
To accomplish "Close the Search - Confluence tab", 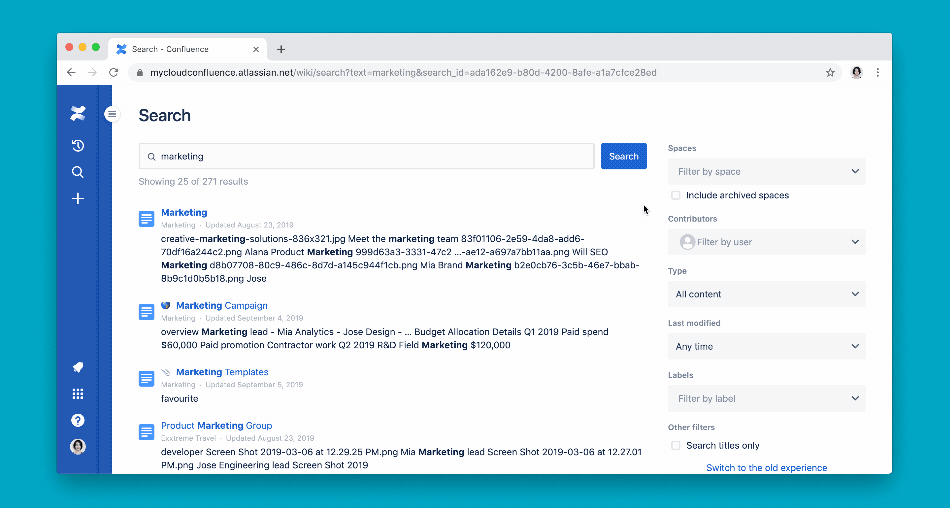I will point(256,49).
